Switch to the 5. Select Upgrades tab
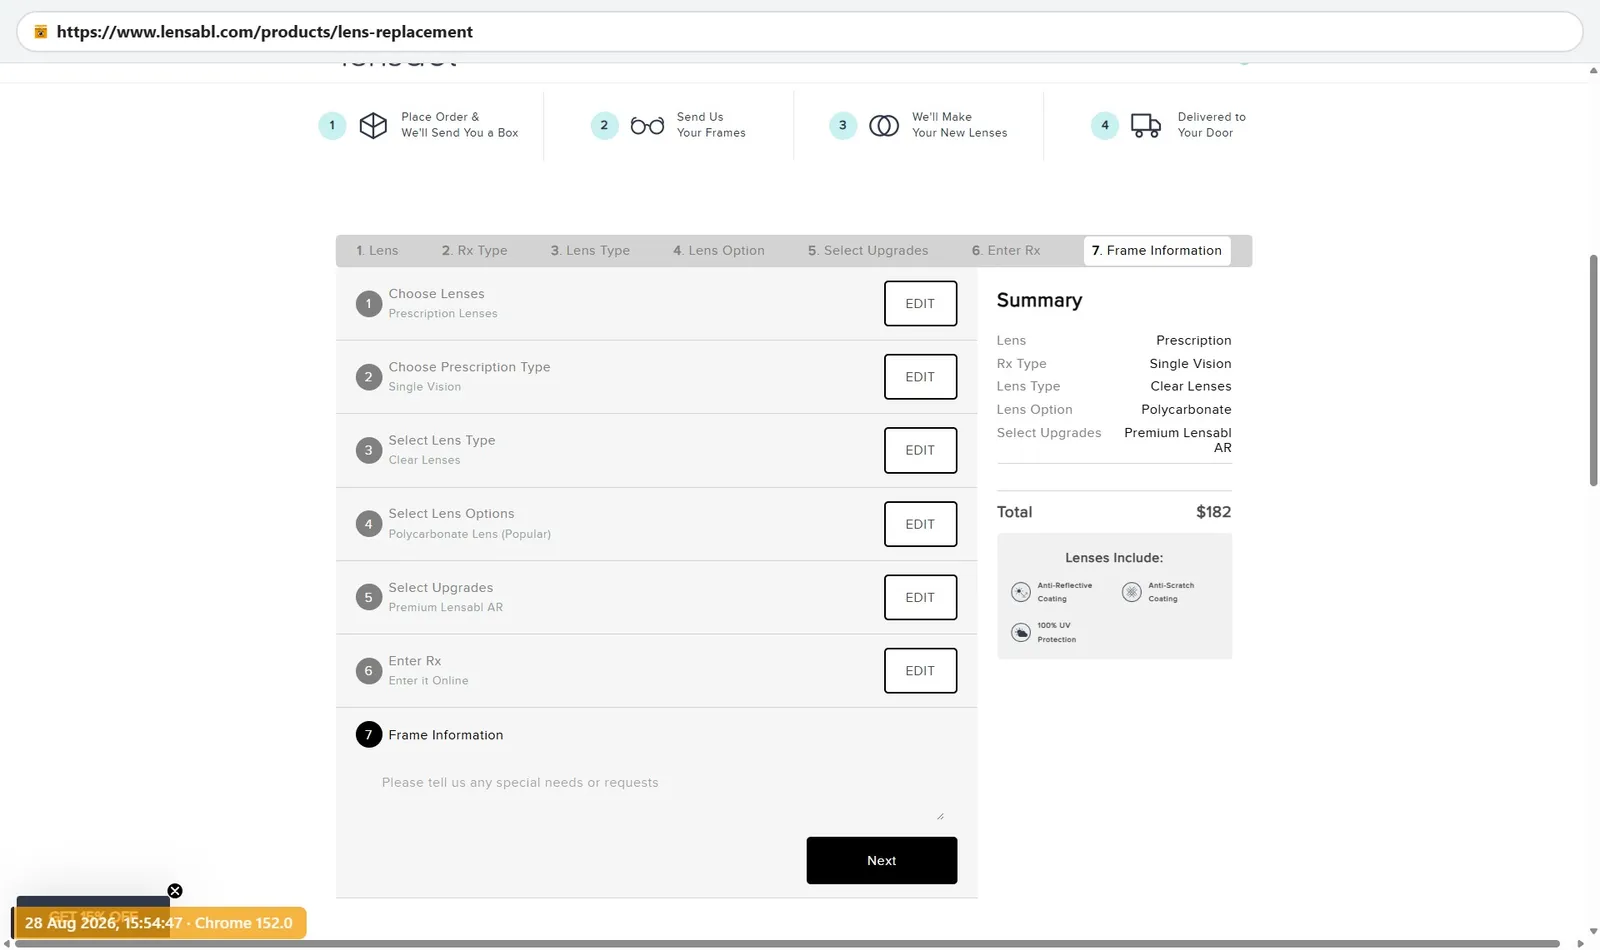1600x950 pixels. (x=868, y=251)
